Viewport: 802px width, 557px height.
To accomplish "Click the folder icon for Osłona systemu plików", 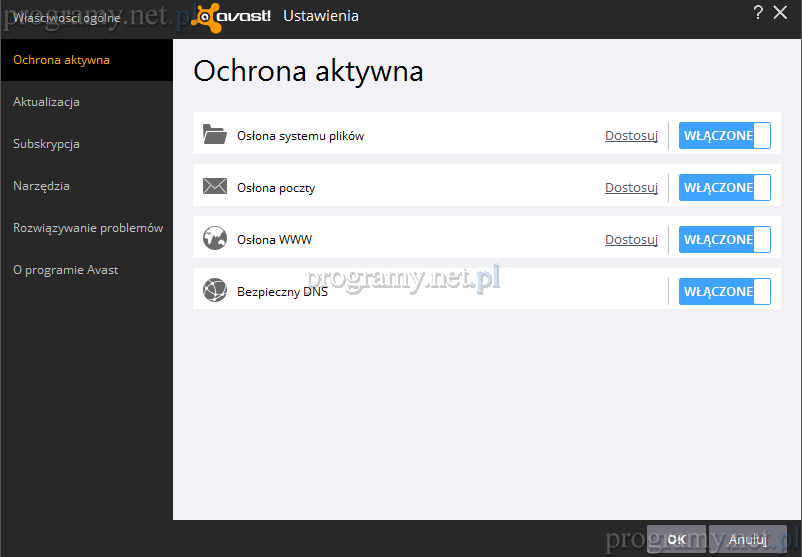I will pos(215,135).
